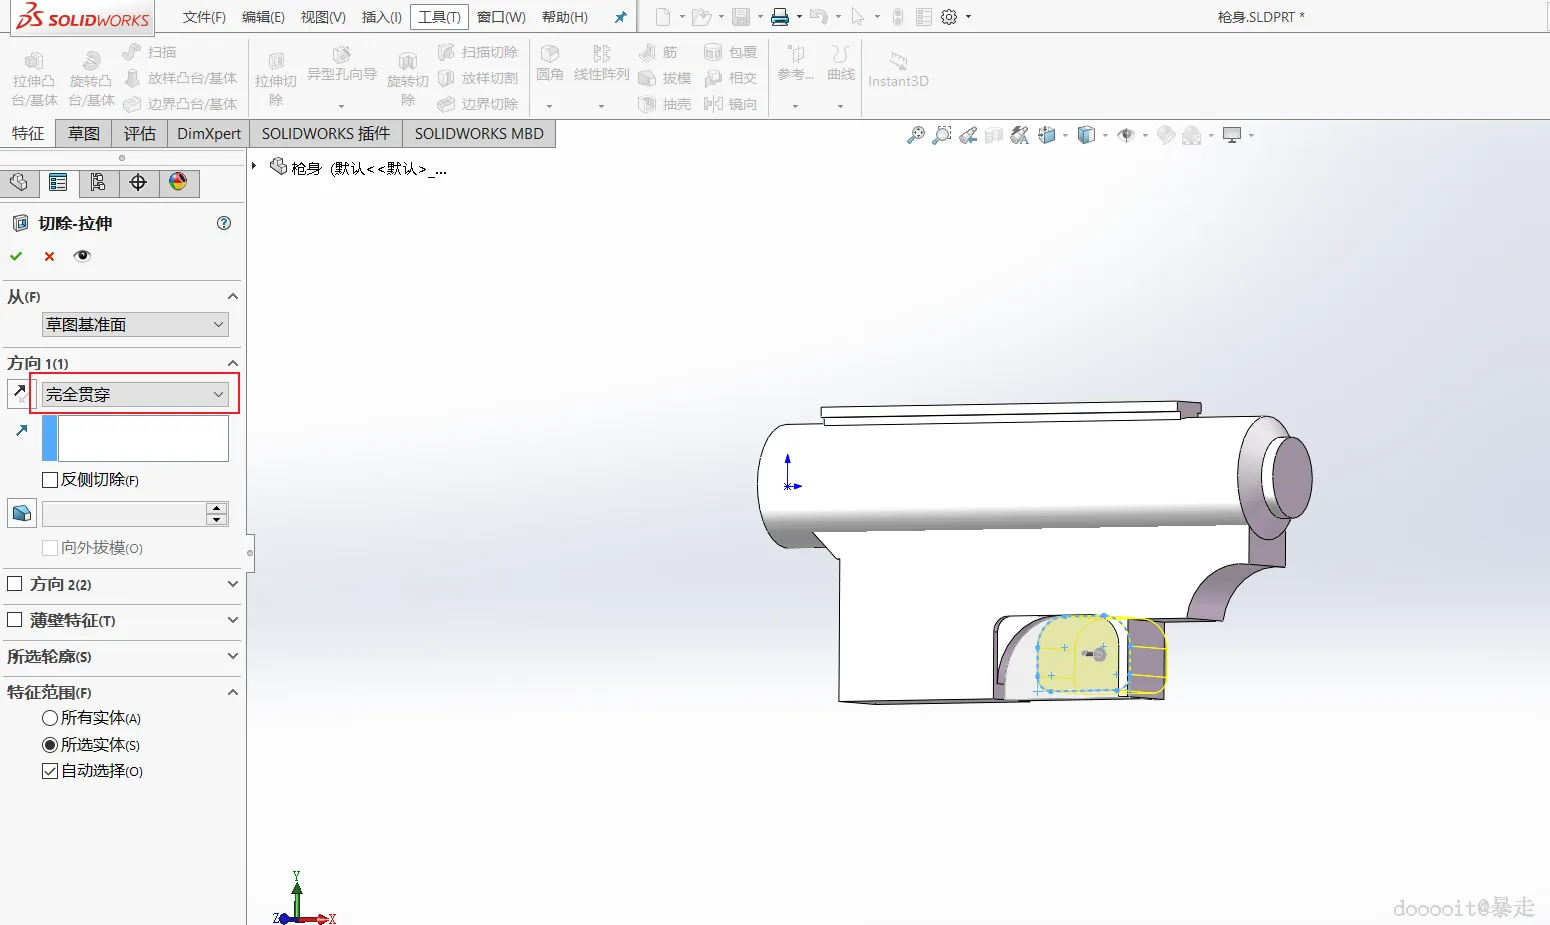Open the 草图基准面 start condition dropdown
Viewport: 1550px width, 925px height.
click(135, 325)
